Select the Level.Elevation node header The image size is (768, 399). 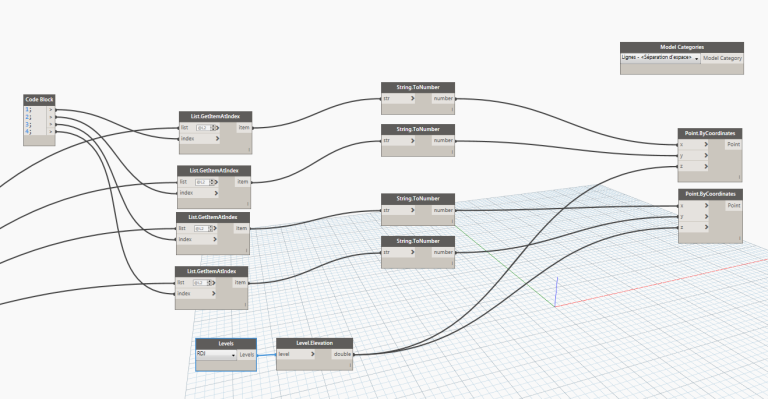(x=314, y=343)
